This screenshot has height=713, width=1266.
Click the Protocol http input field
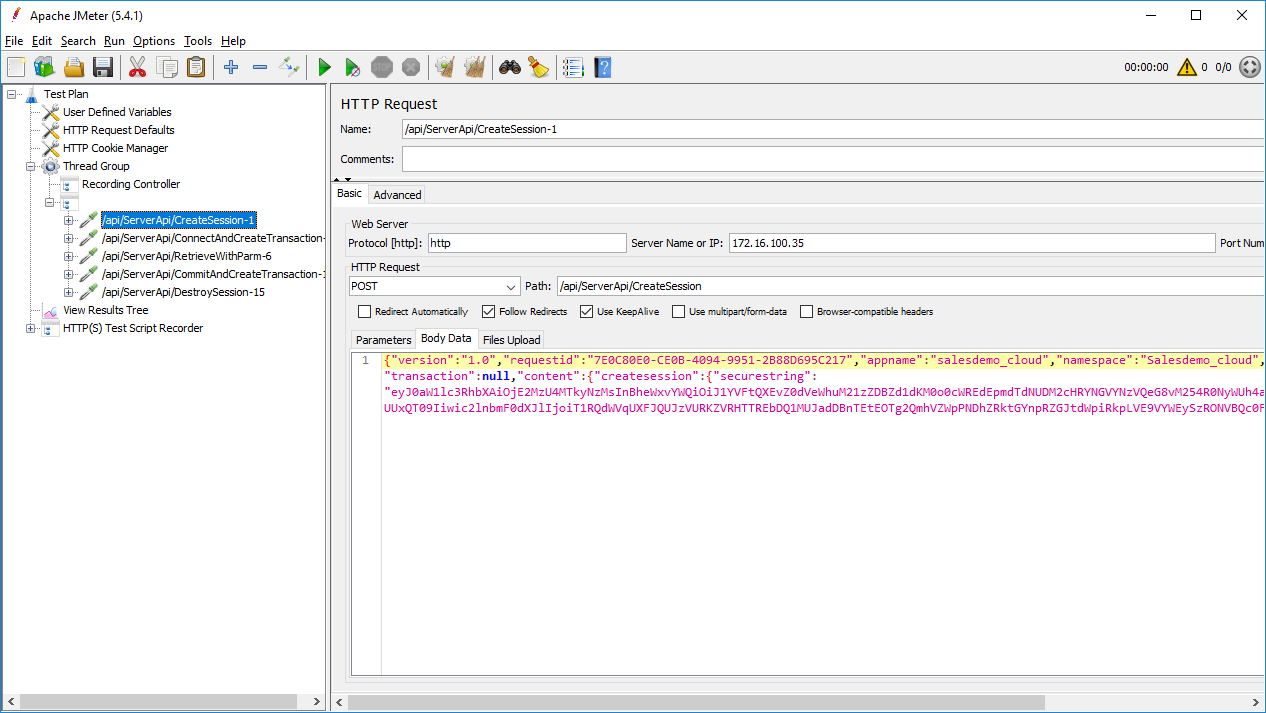(x=527, y=243)
